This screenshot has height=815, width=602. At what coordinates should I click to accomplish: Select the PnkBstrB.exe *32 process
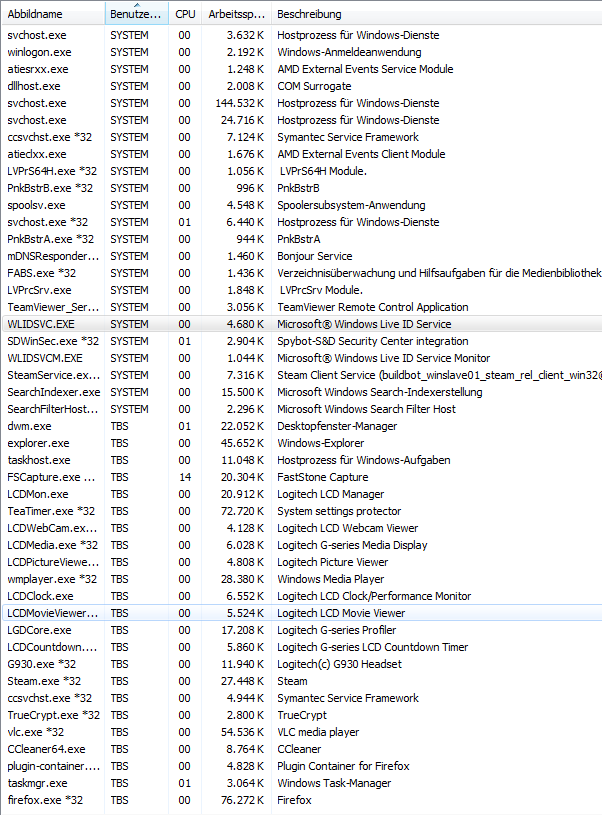click(x=302, y=188)
